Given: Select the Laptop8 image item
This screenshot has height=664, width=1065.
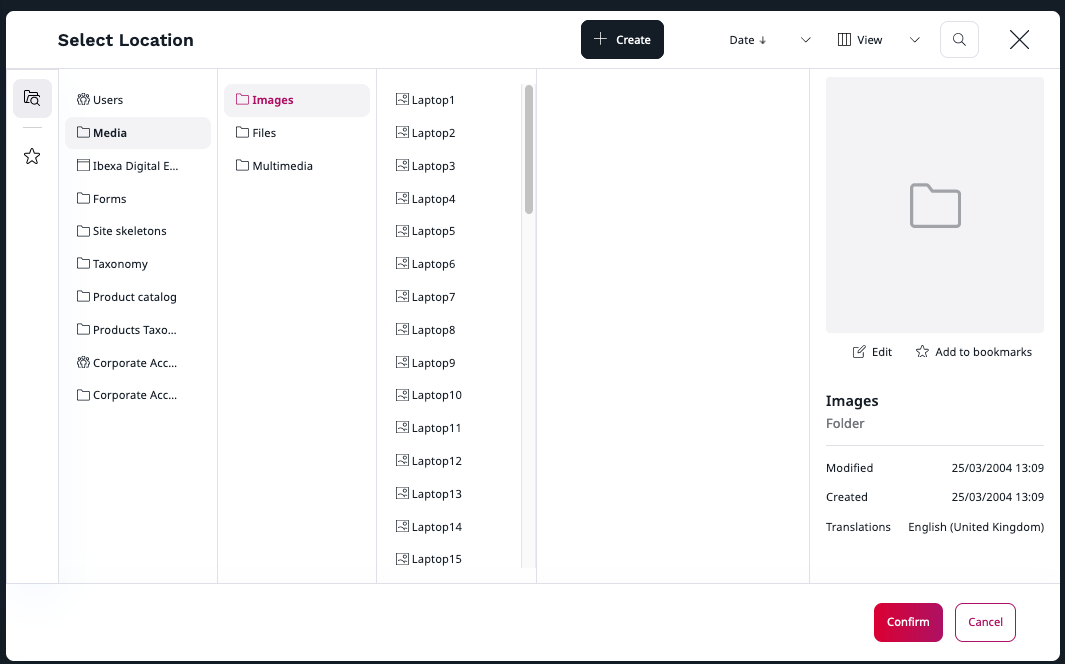Looking at the screenshot, I should click(433, 330).
